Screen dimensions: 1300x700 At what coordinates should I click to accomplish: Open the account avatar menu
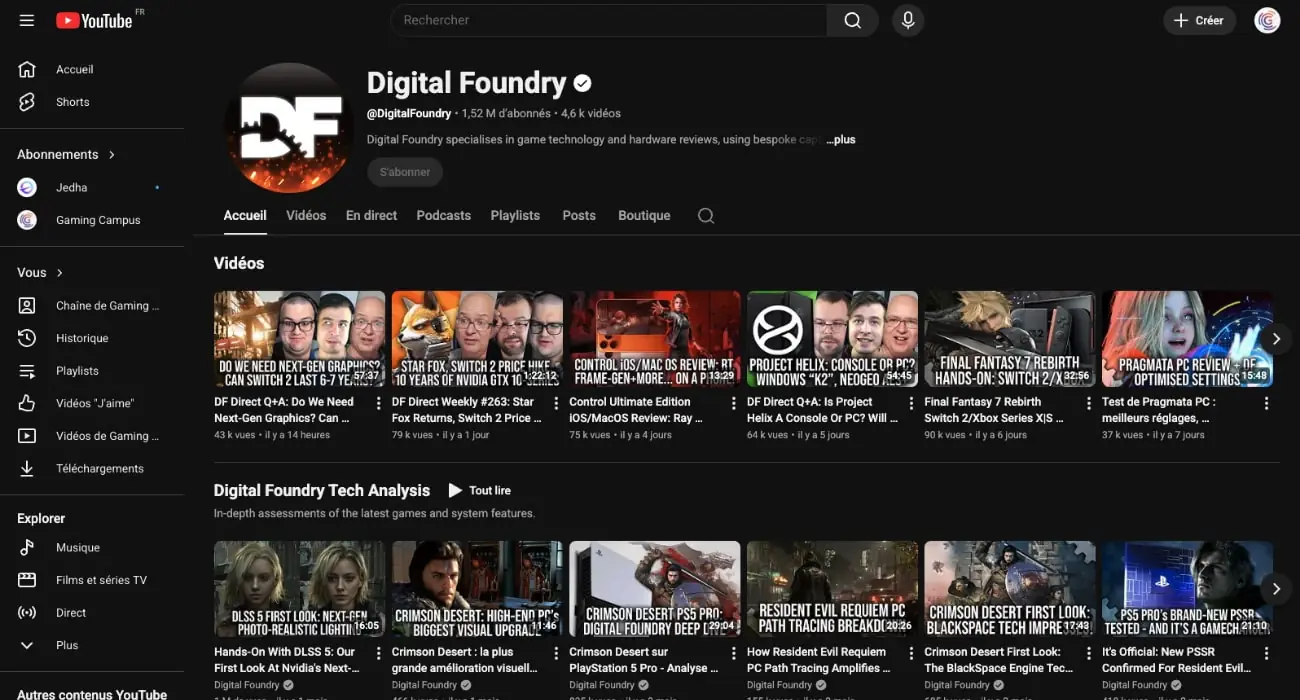click(x=1267, y=20)
